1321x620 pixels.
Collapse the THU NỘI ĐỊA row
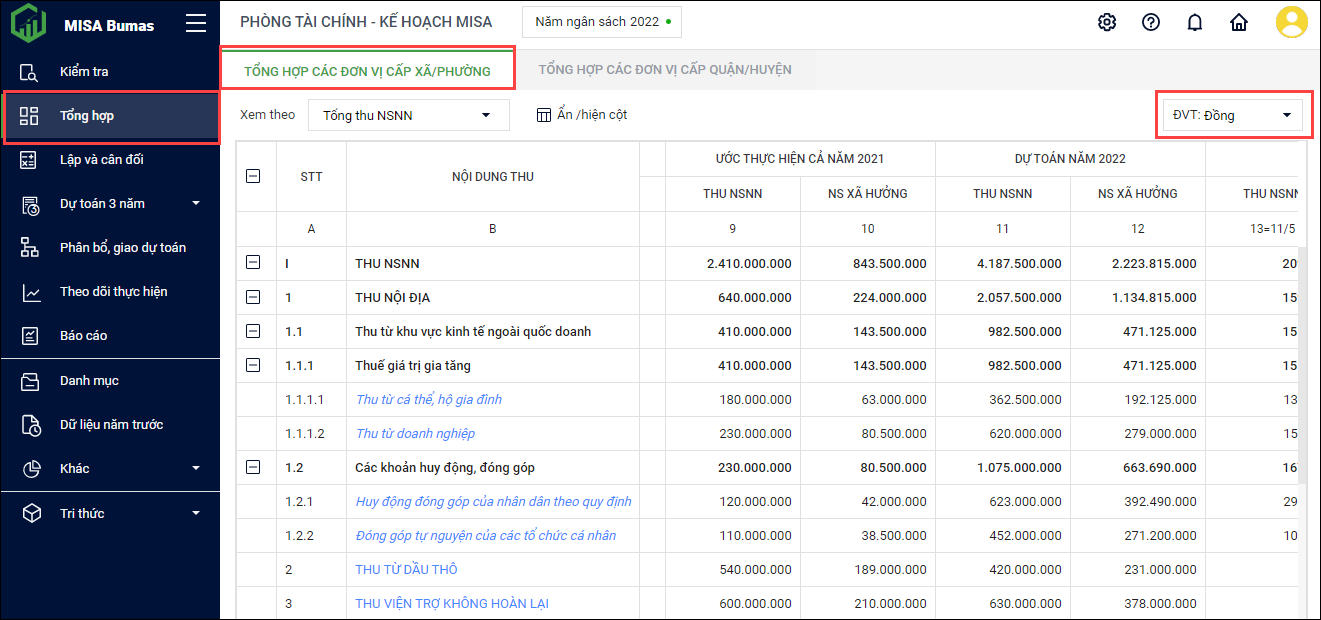[253, 297]
